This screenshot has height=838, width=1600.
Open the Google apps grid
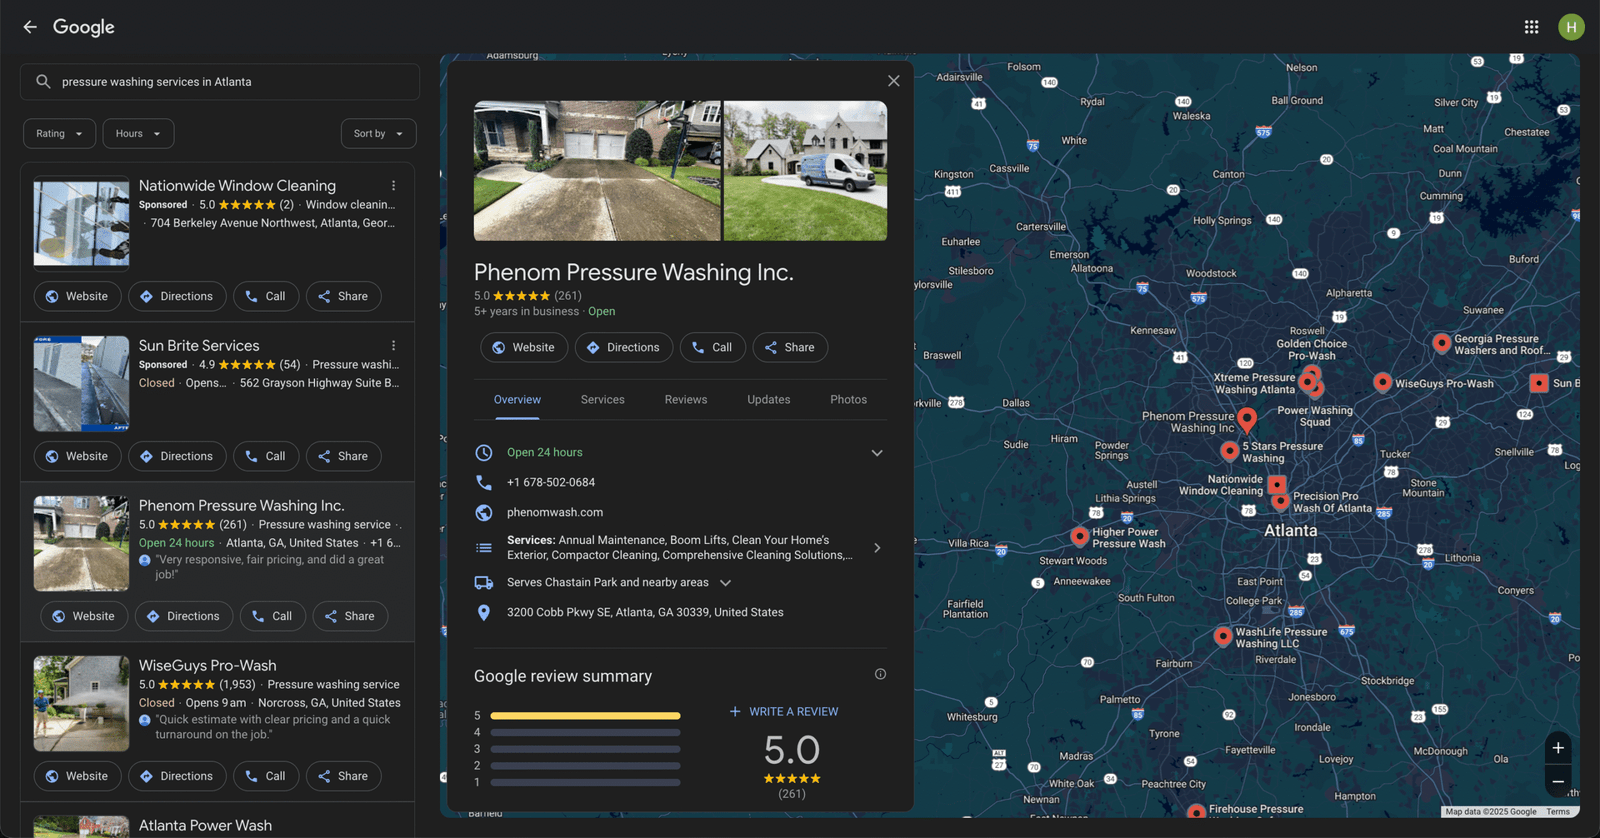(1531, 27)
